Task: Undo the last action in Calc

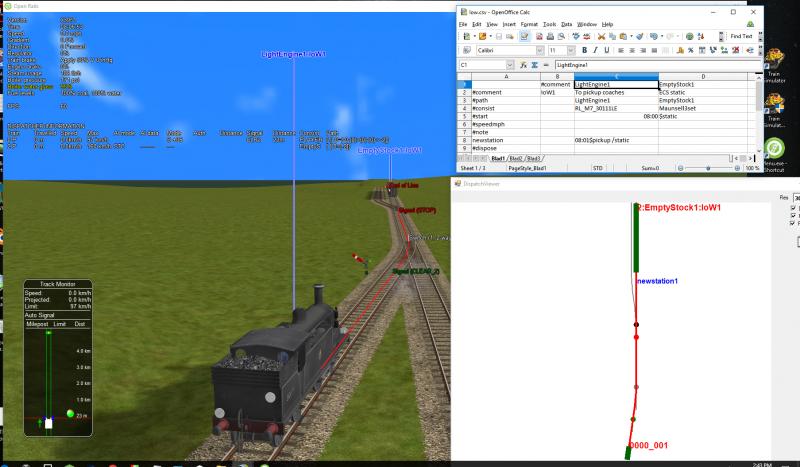Action: pyautogui.click(x=654, y=36)
